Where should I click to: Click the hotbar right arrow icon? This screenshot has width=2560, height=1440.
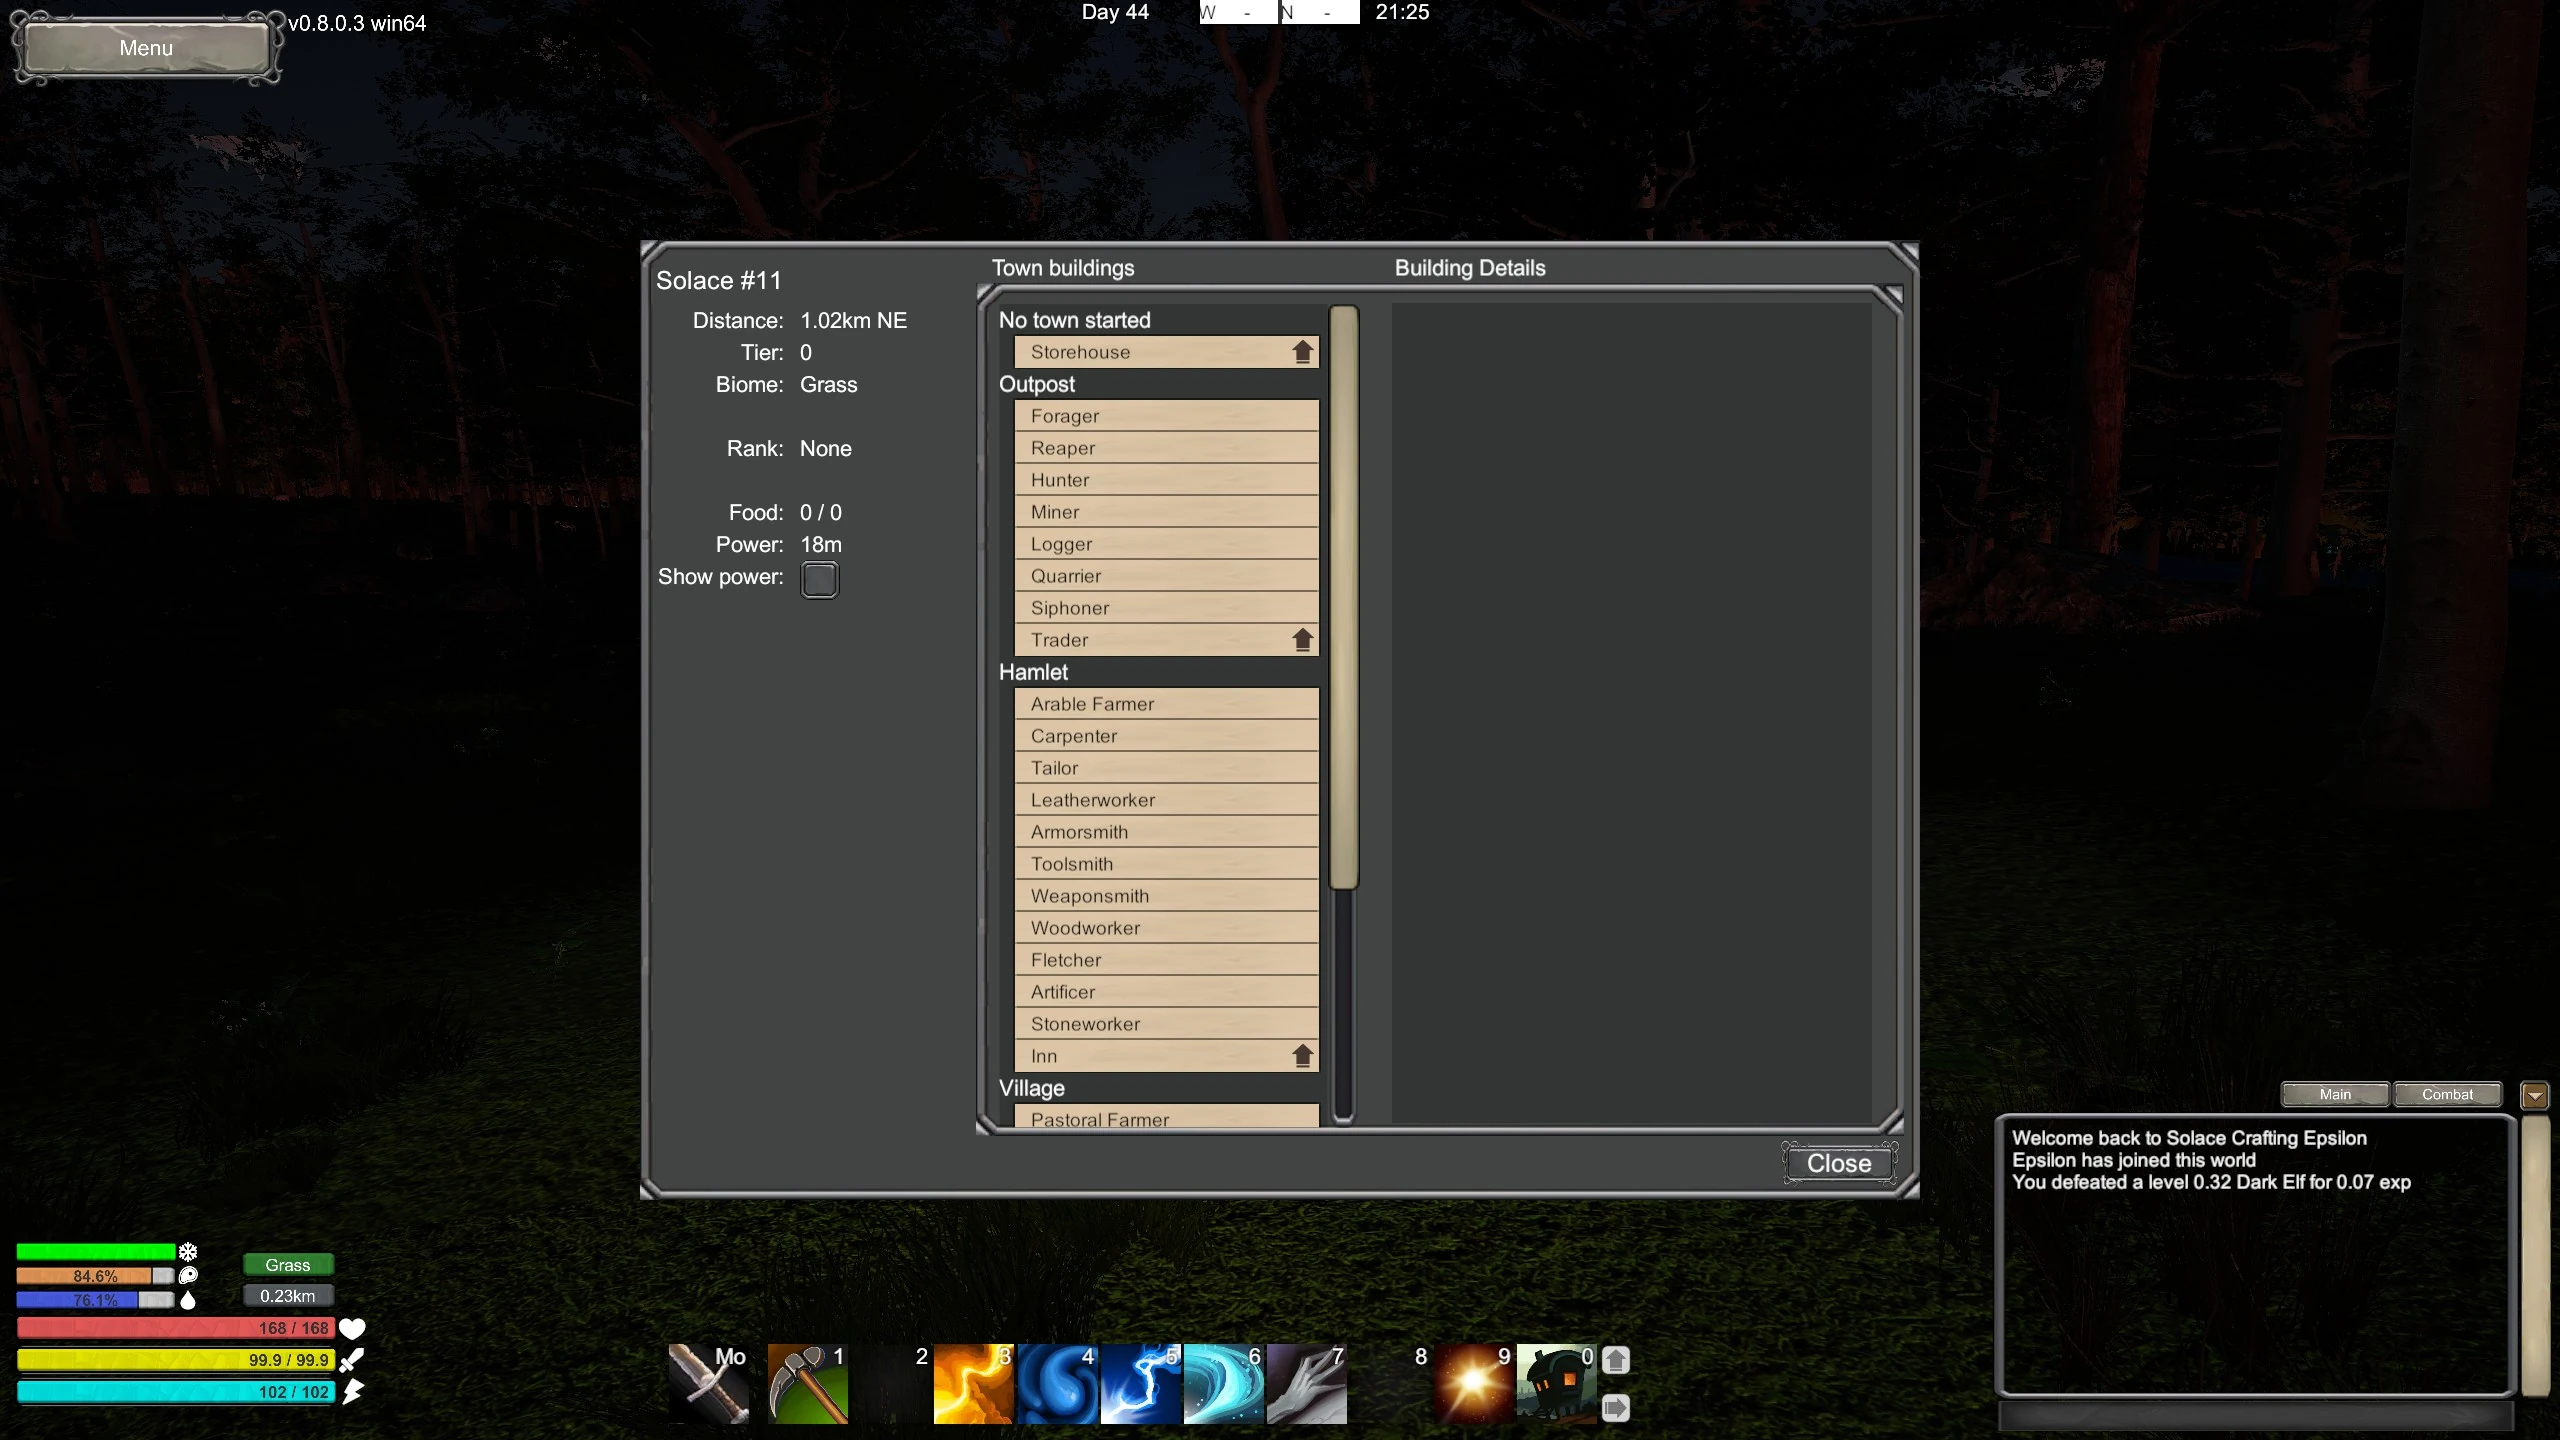pos(1615,1408)
